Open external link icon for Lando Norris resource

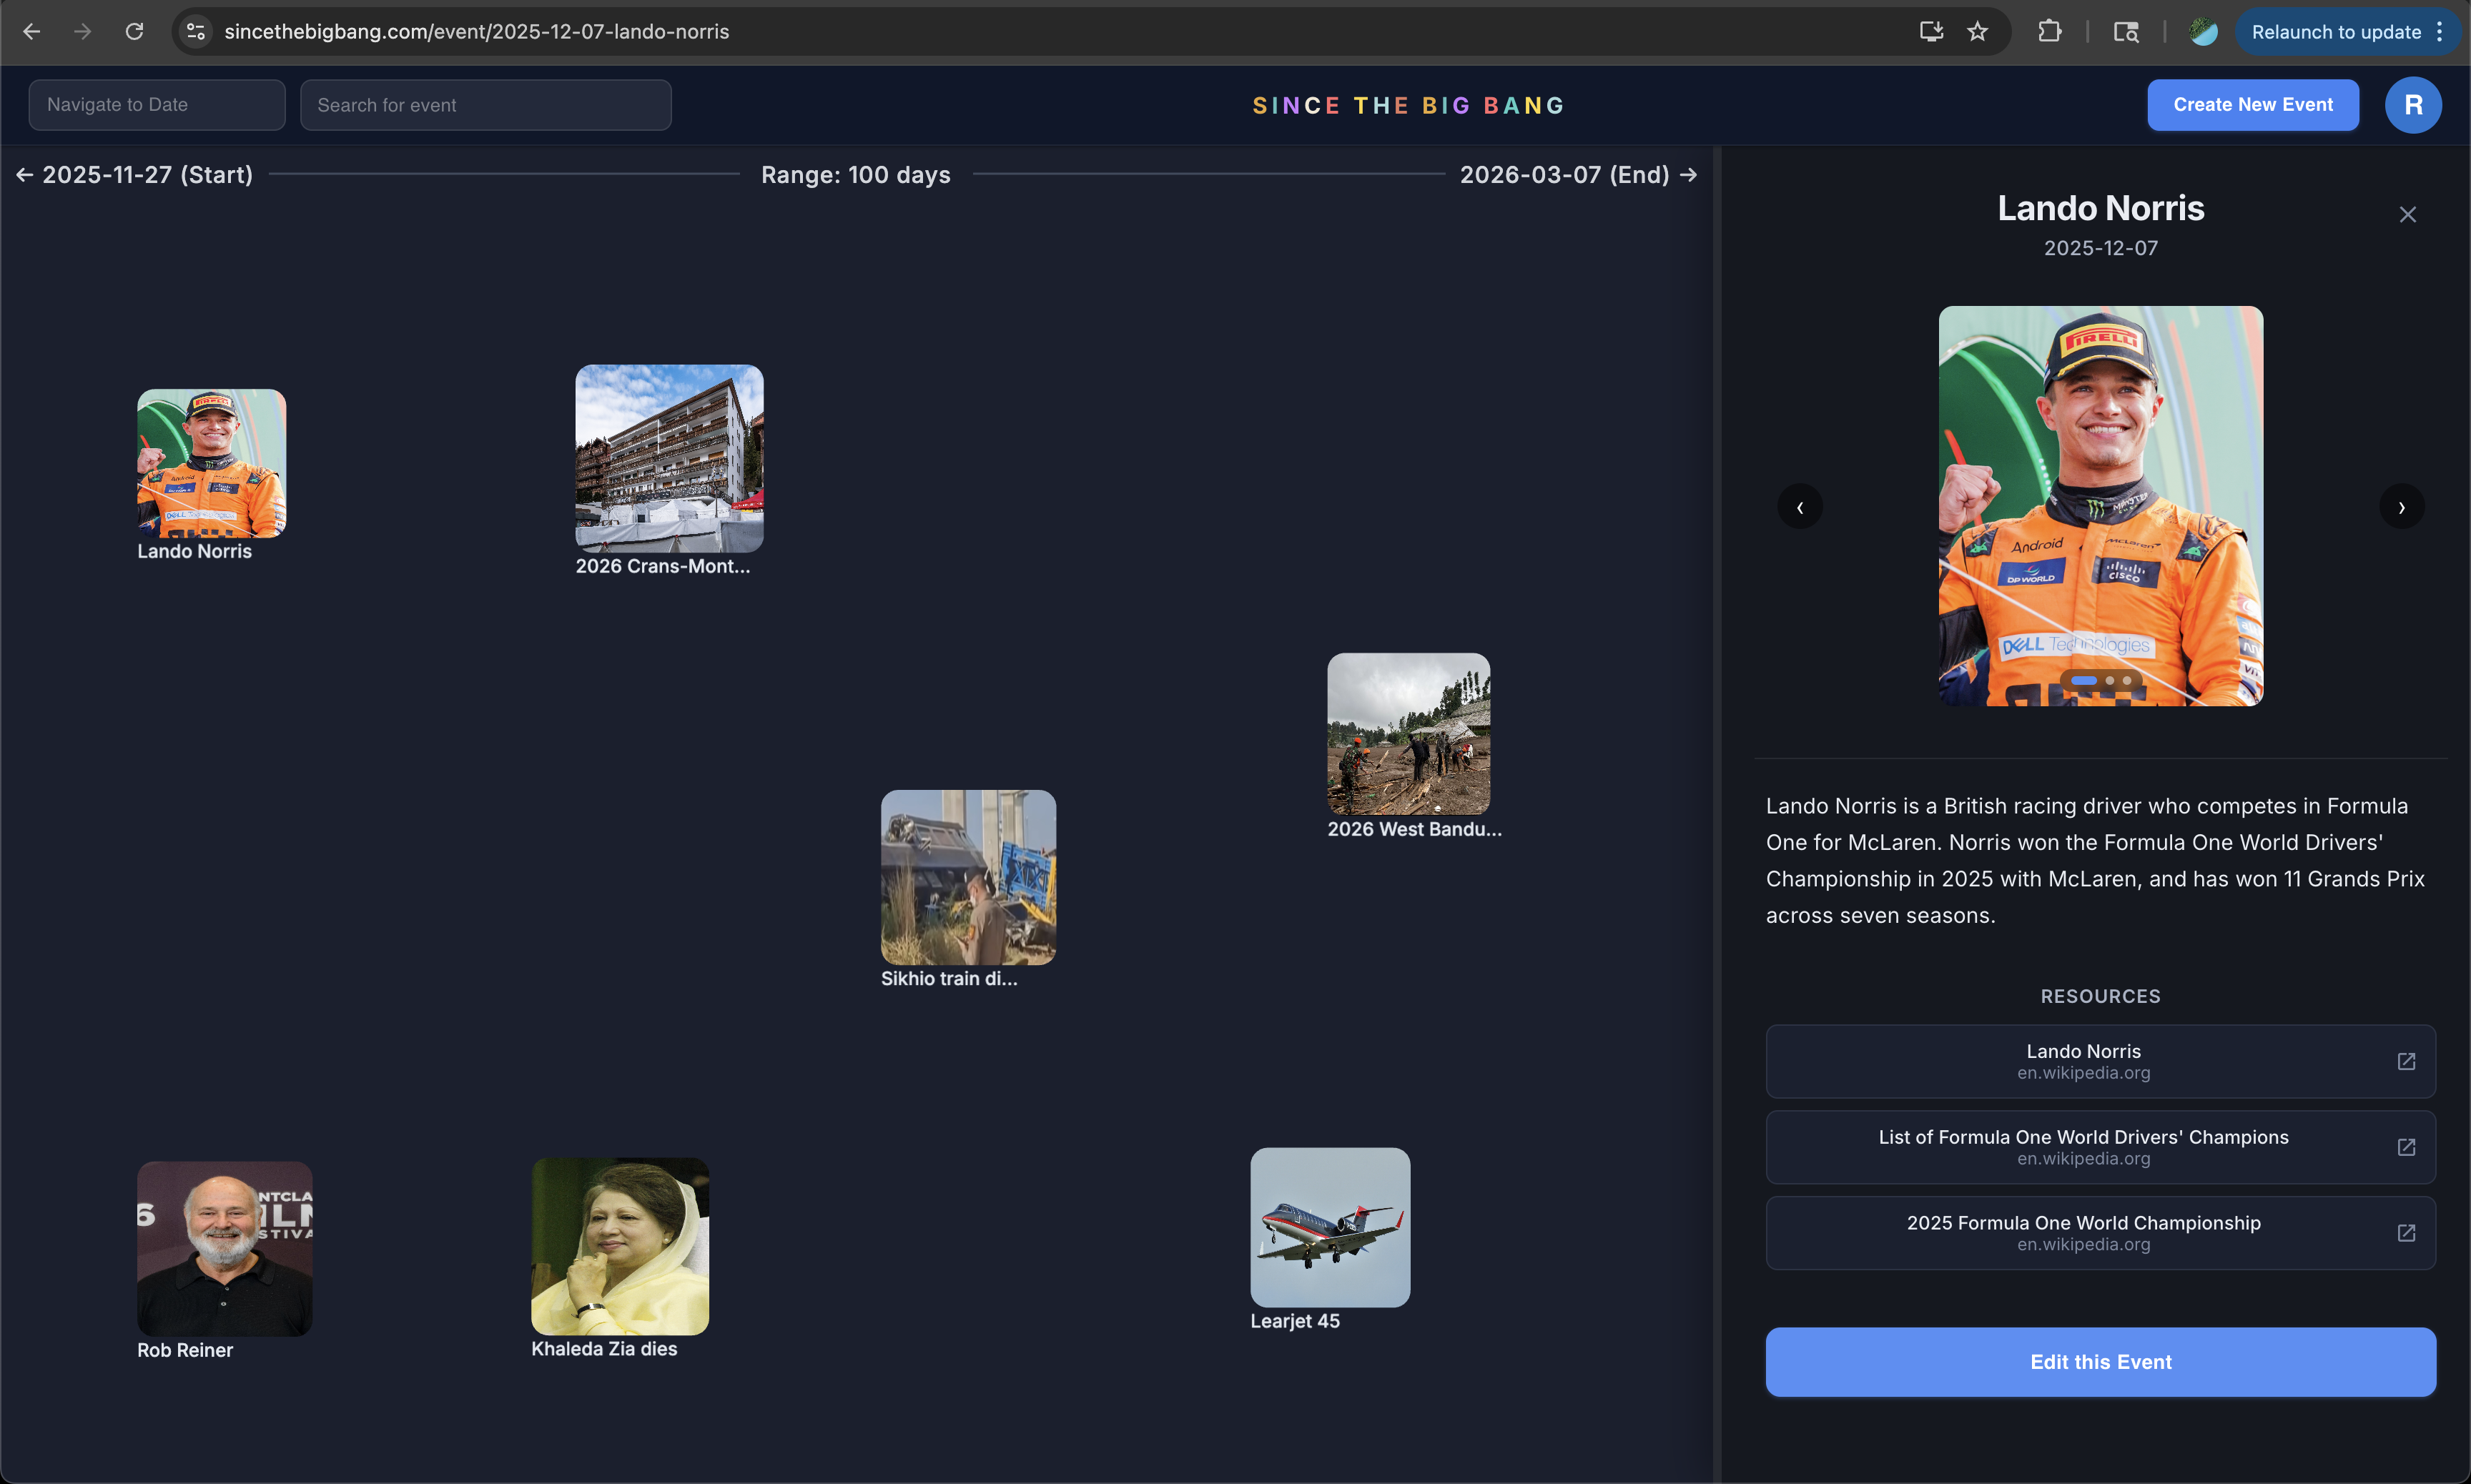point(2406,1061)
